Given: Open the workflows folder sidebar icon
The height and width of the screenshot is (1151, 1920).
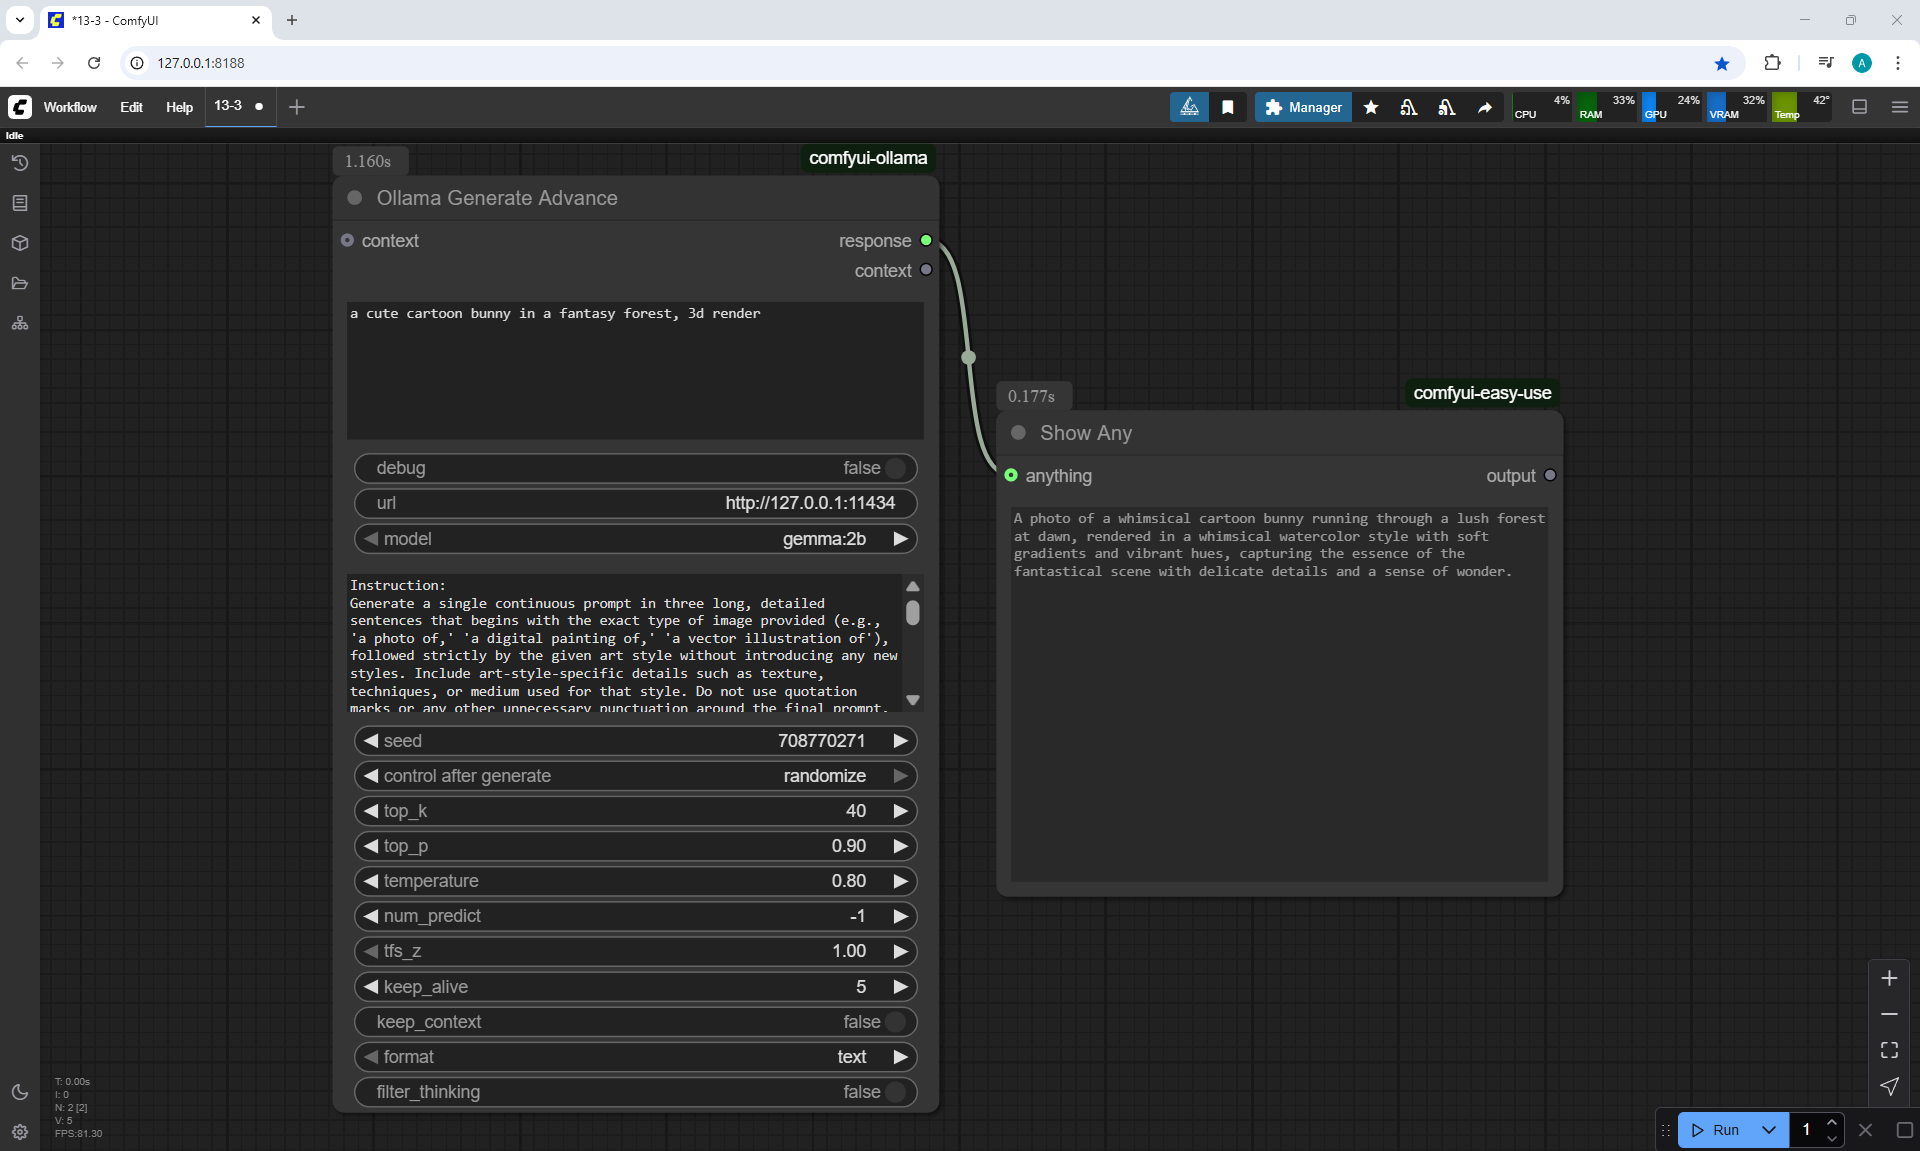Looking at the screenshot, I should pyautogui.click(x=20, y=283).
